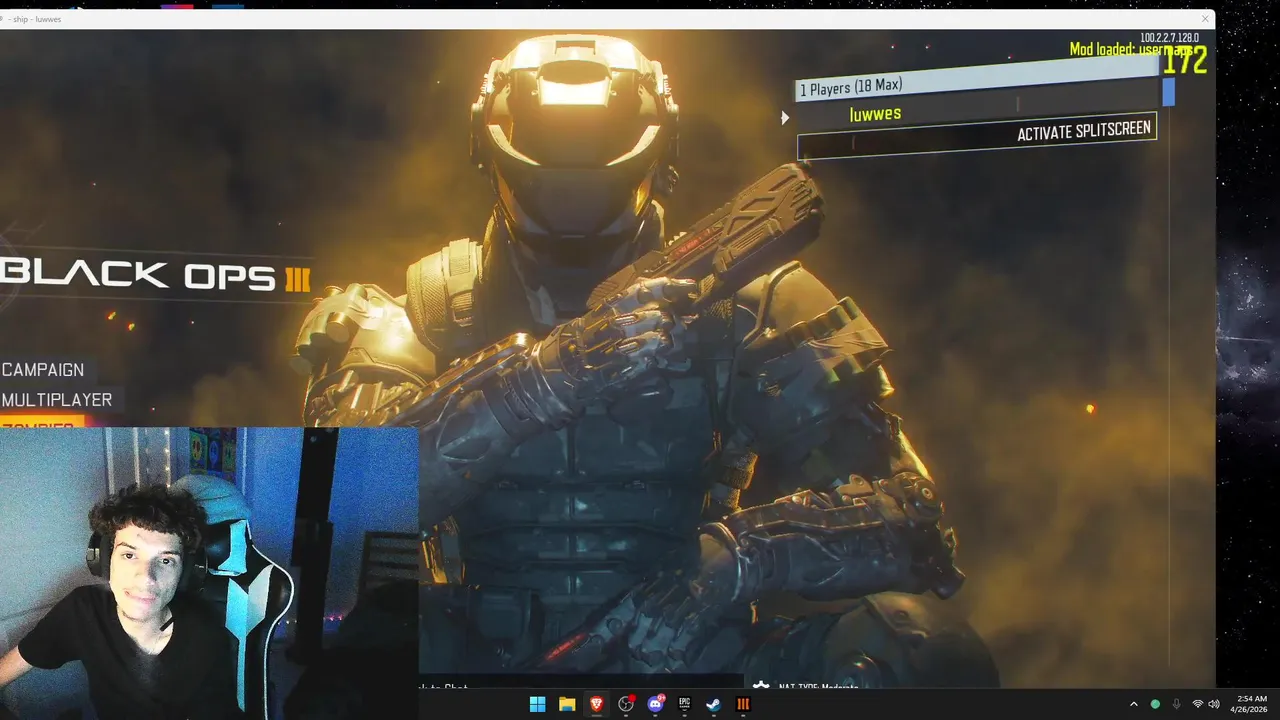This screenshot has width=1280, height=720.
Task: Click the Black Ops III logo
Action: click(x=156, y=276)
